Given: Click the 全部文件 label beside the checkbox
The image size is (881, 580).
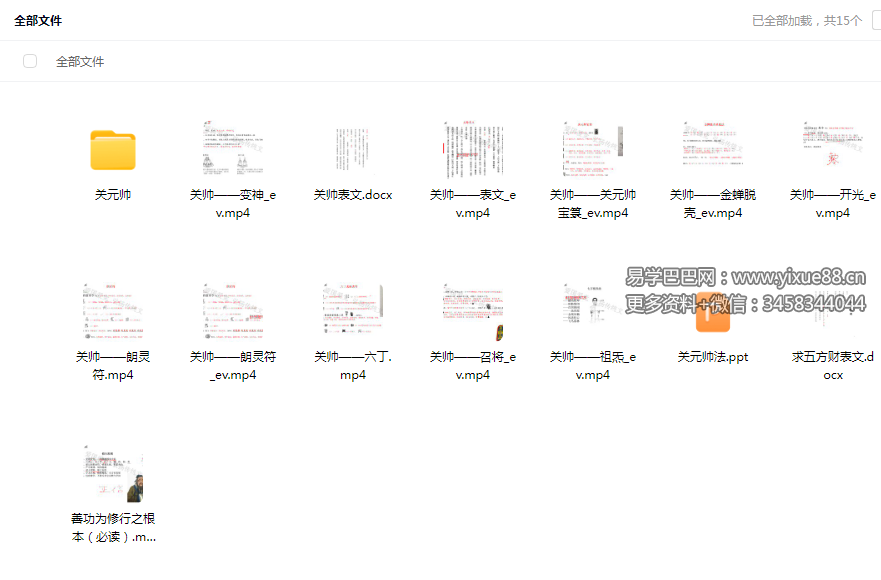Looking at the screenshot, I should pyautogui.click(x=80, y=61).
